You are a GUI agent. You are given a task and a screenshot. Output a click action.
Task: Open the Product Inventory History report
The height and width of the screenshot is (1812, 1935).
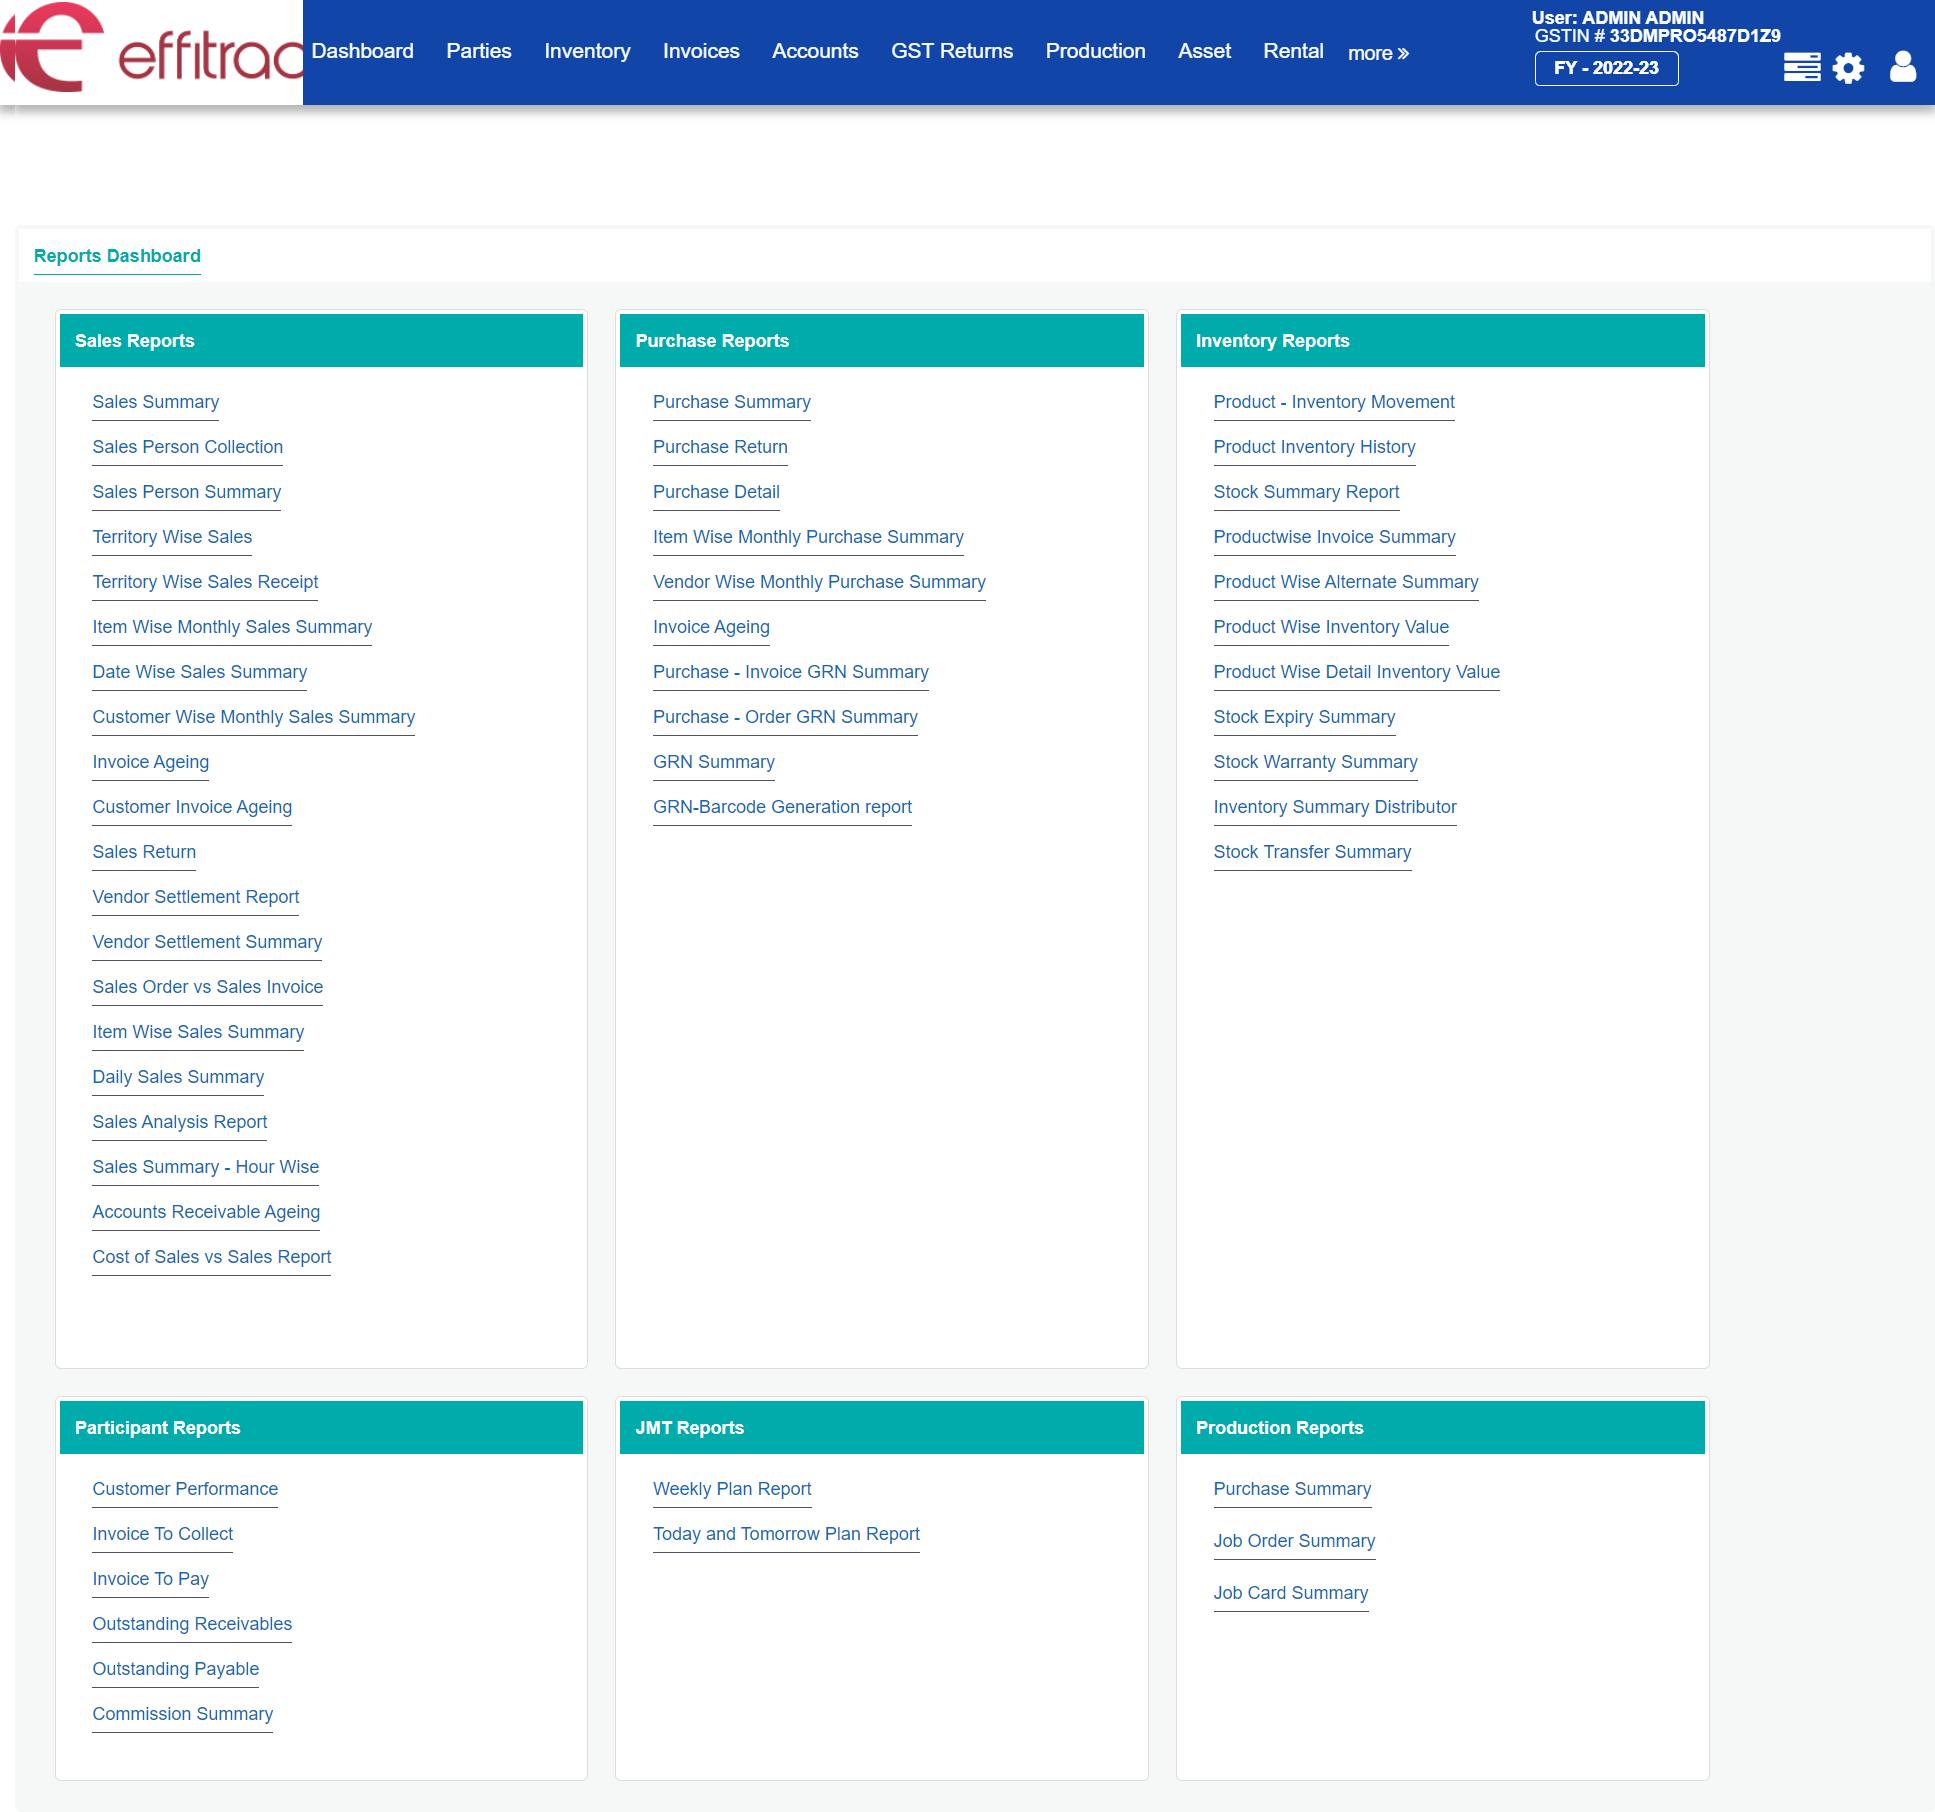point(1315,447)
